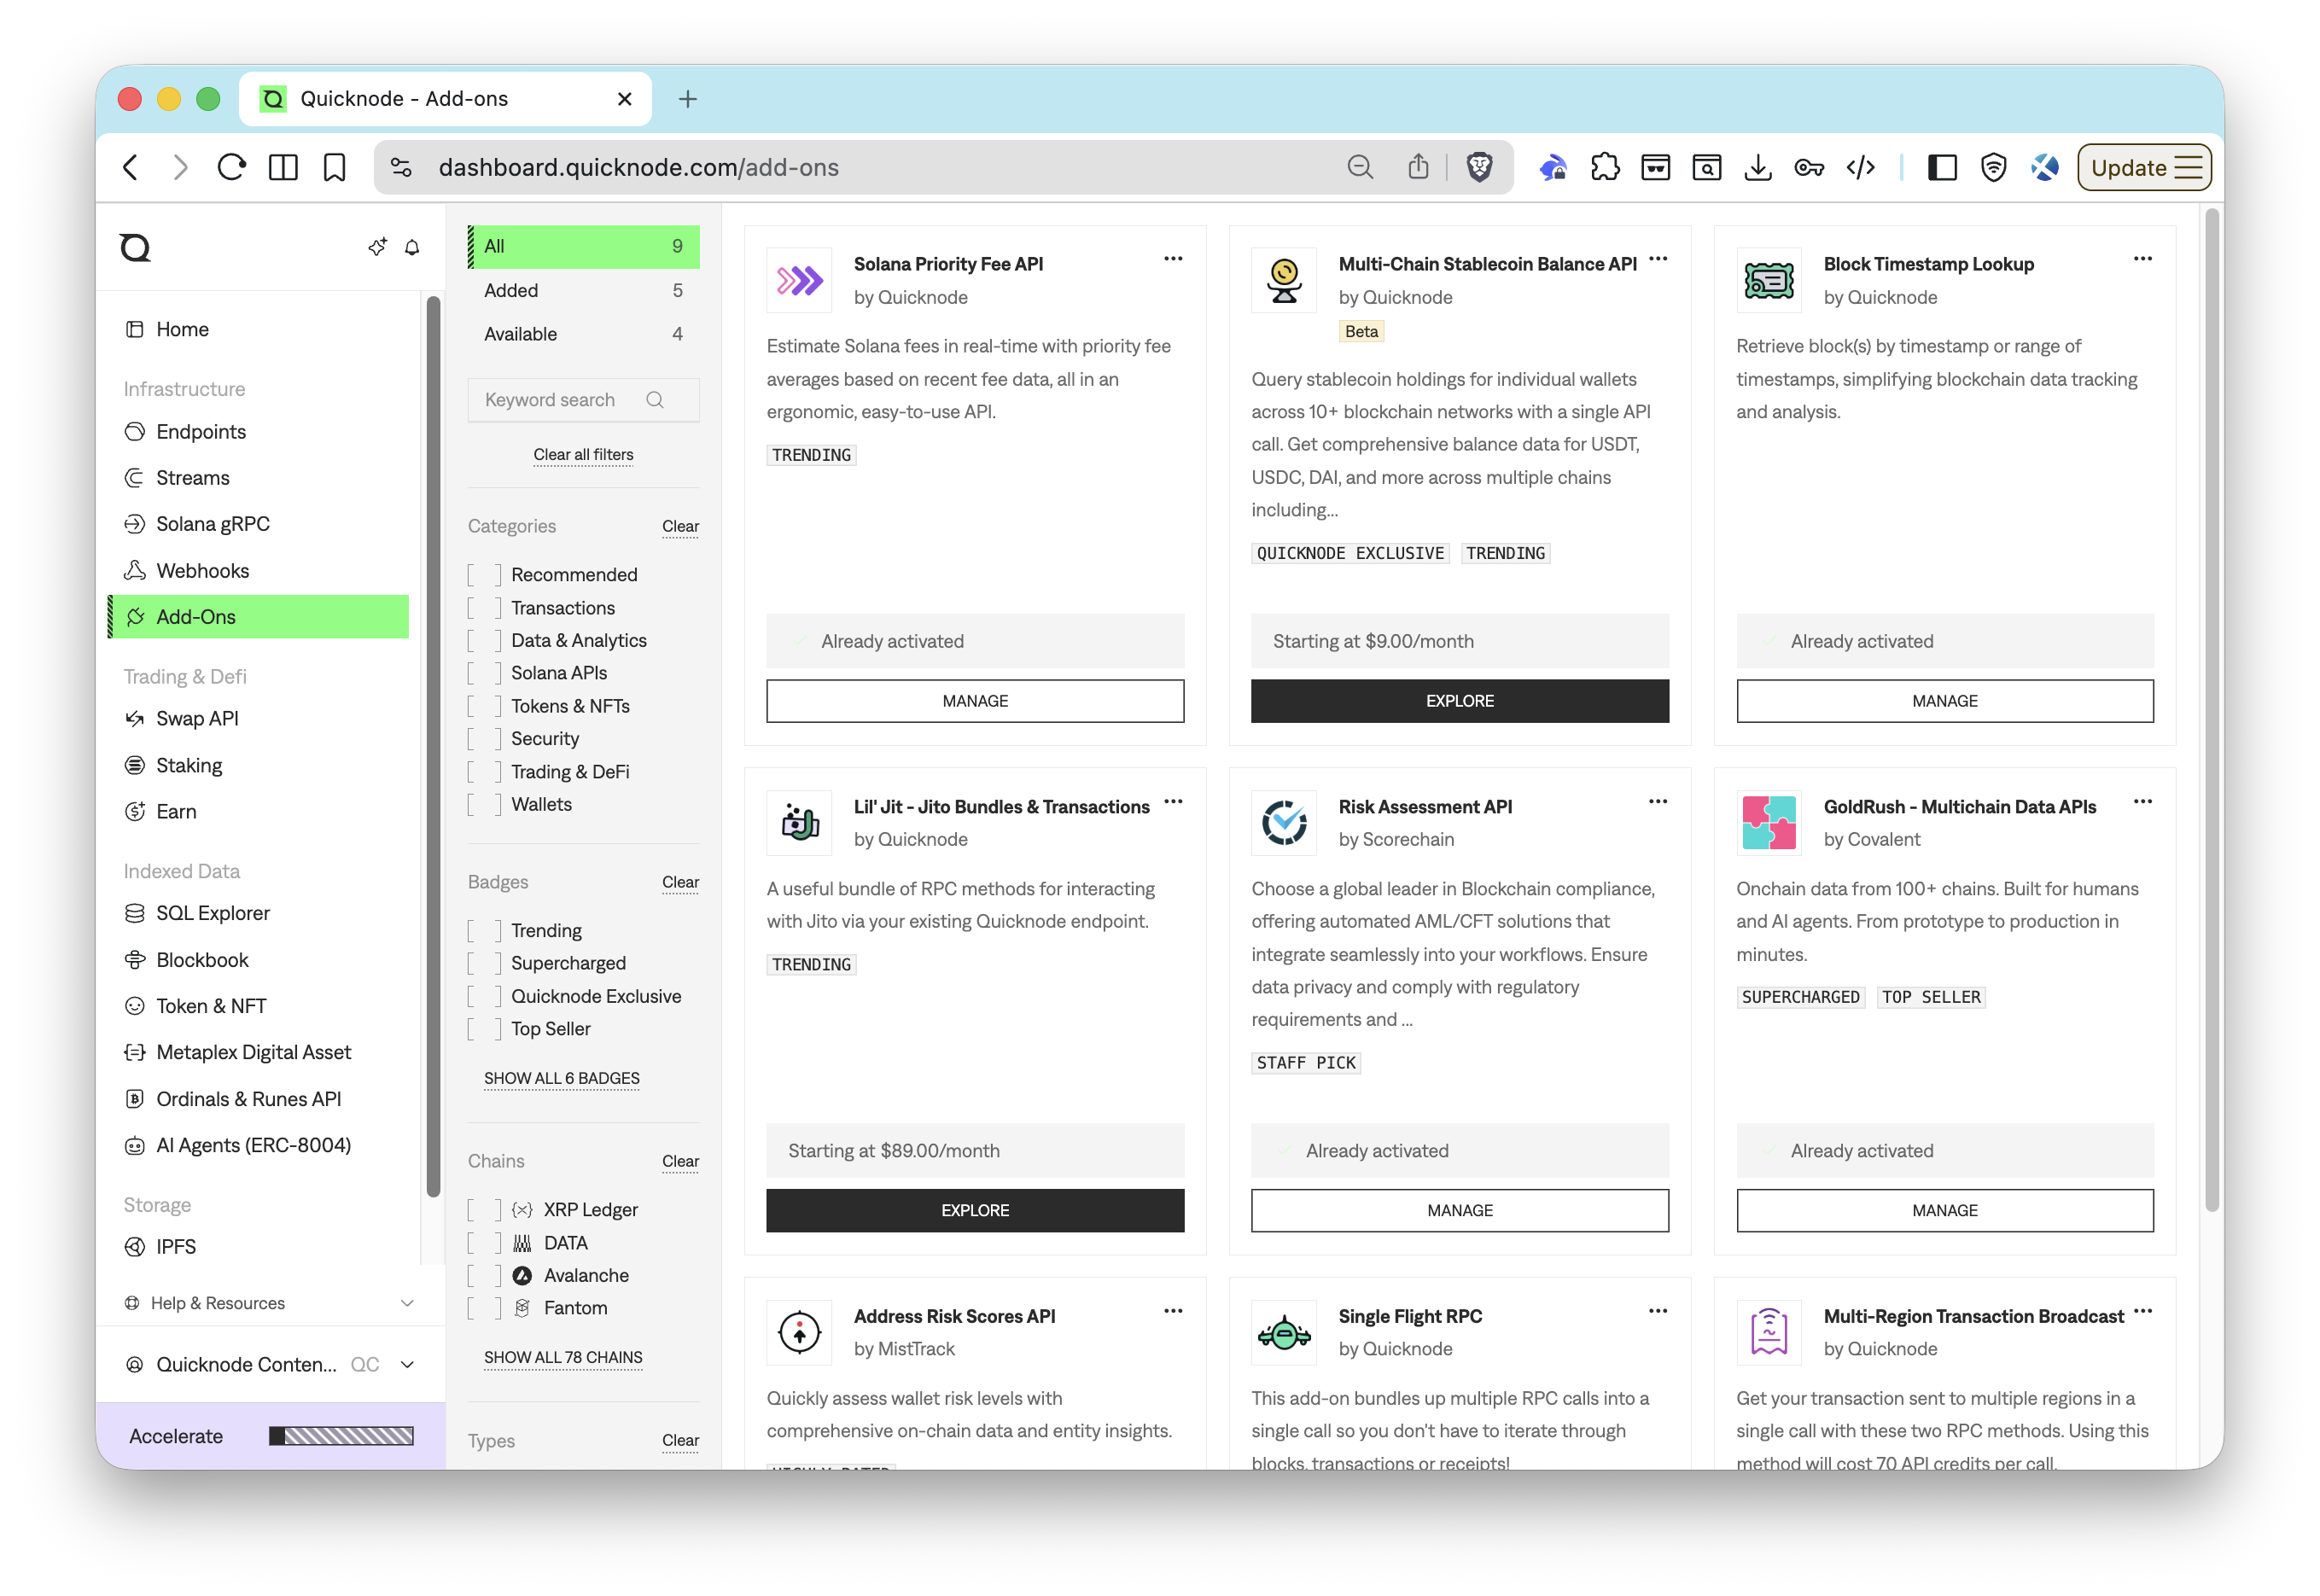Open the more options menu for Address Risk Scores API
Viewport: 2320px width, 1596px height.
point(1173,1310)
